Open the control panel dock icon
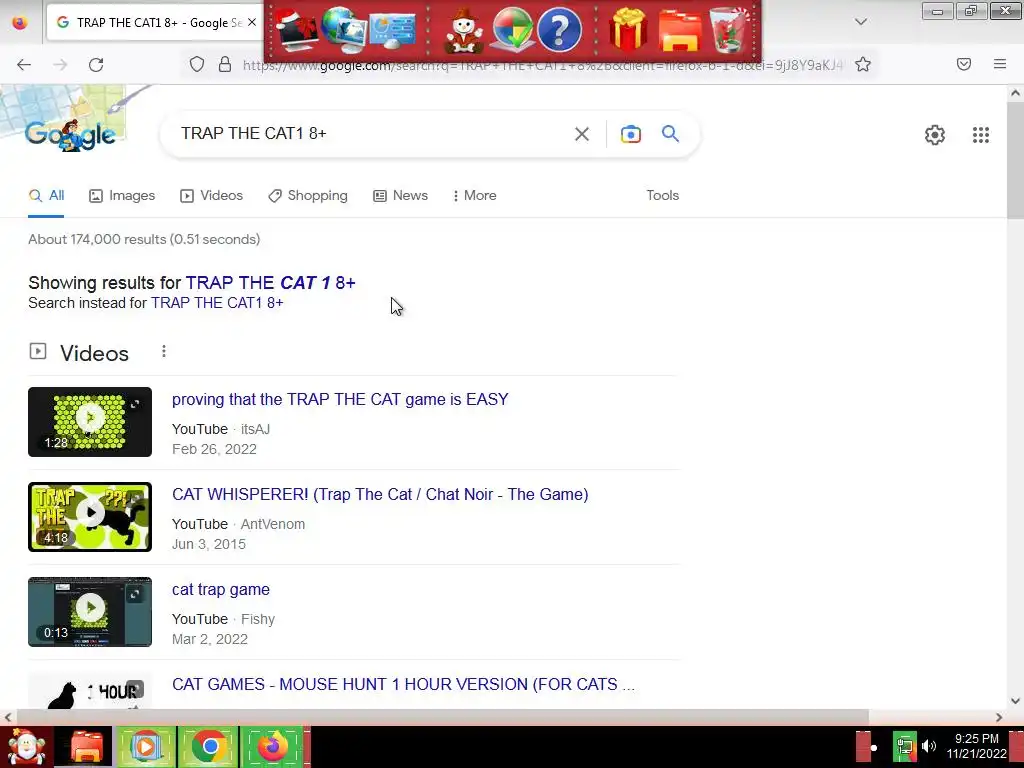This screenshot has width=1024, height=768. 391,29
